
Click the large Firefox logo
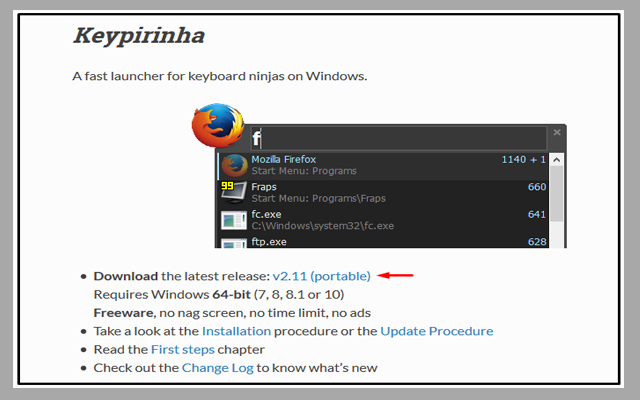[217, 128]
